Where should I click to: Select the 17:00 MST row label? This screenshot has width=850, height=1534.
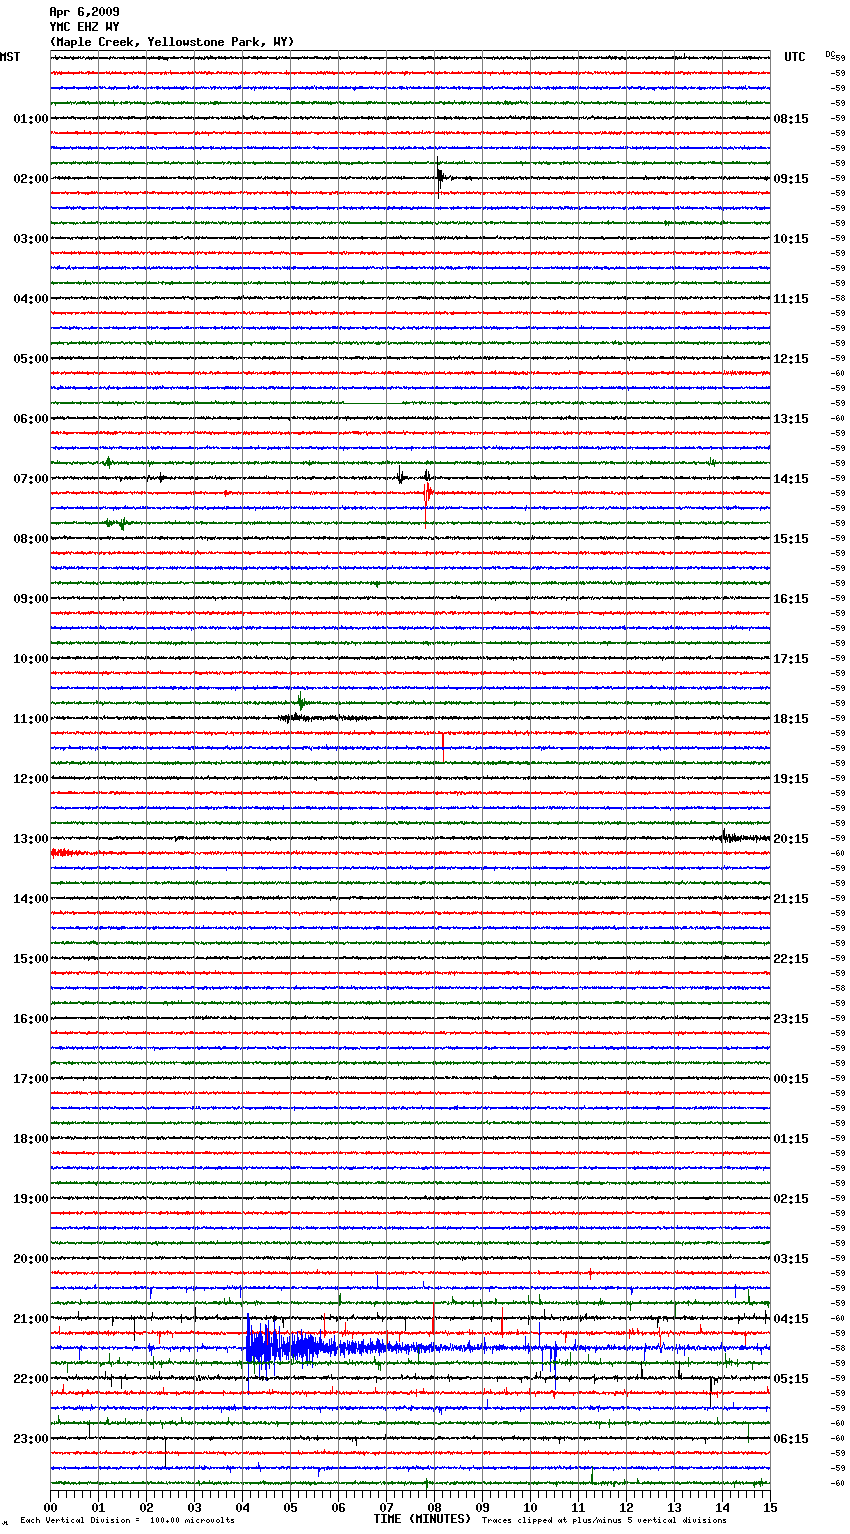click(31, 1079)
